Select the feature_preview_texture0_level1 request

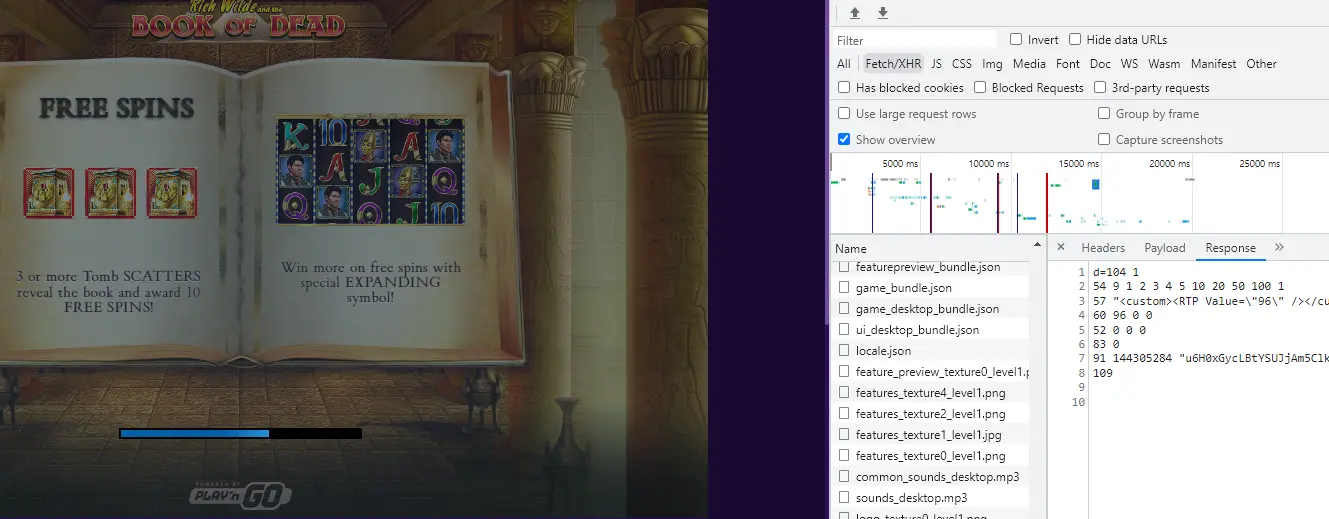point(931,372)
